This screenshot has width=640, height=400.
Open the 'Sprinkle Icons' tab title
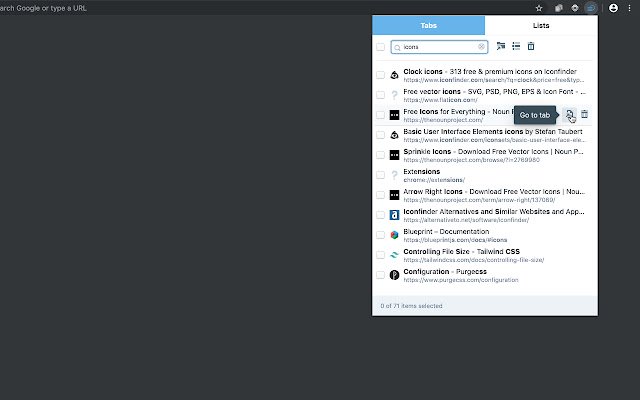point(493,151)
